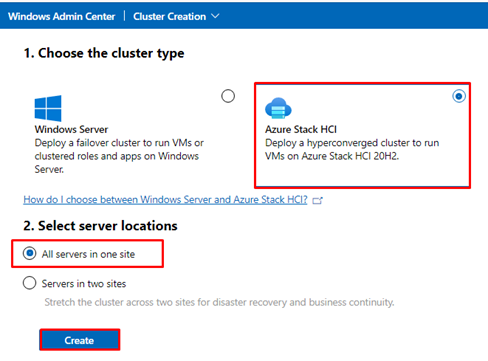Click the Windows logo icon
This screenshot has height=361, width=488.
tap(48, 108)
